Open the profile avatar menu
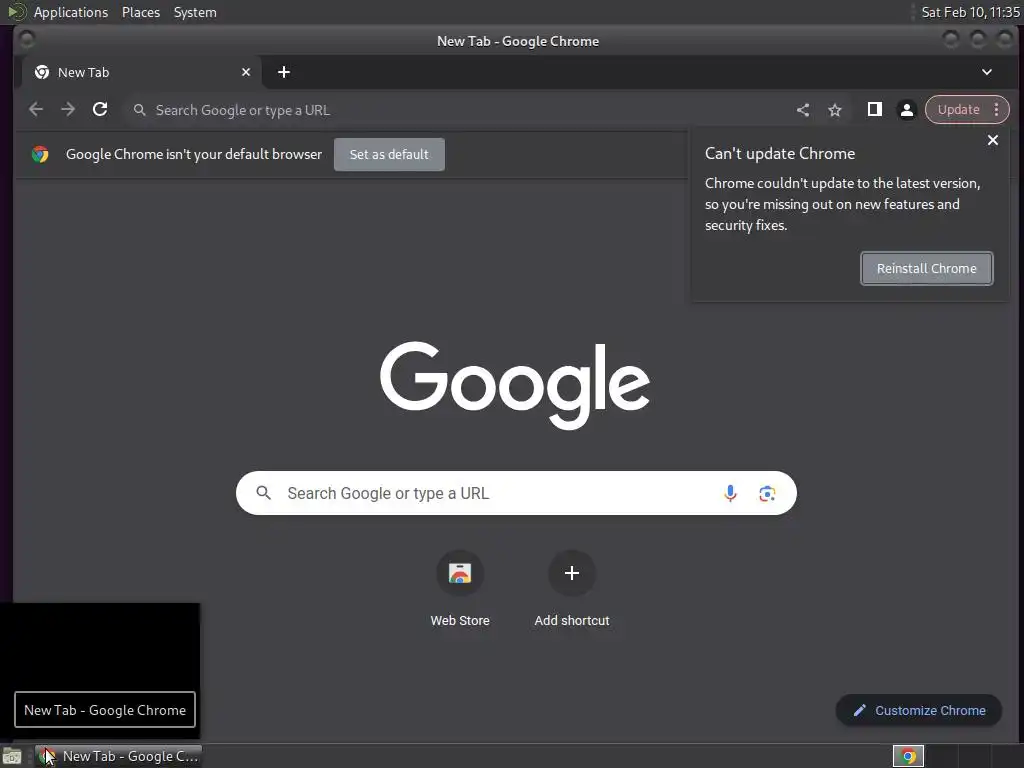Screen dimensions: 1024x768 click(x=906, y=110)
